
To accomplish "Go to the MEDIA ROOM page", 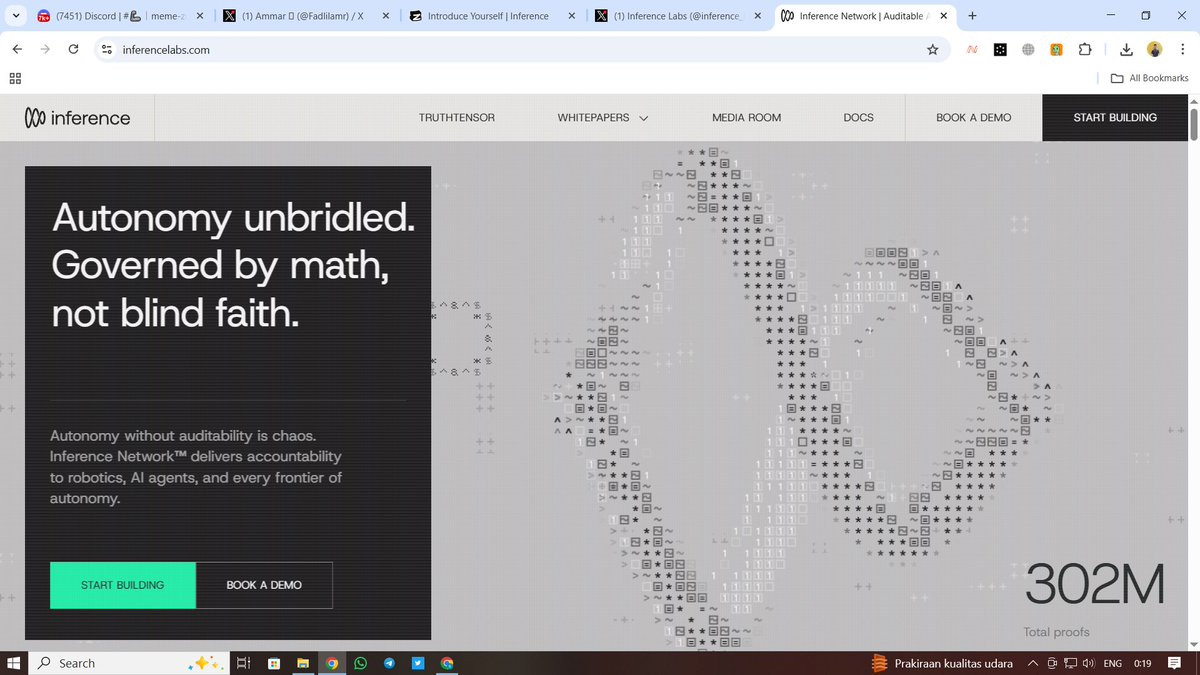I will click(x=747, y=118).
